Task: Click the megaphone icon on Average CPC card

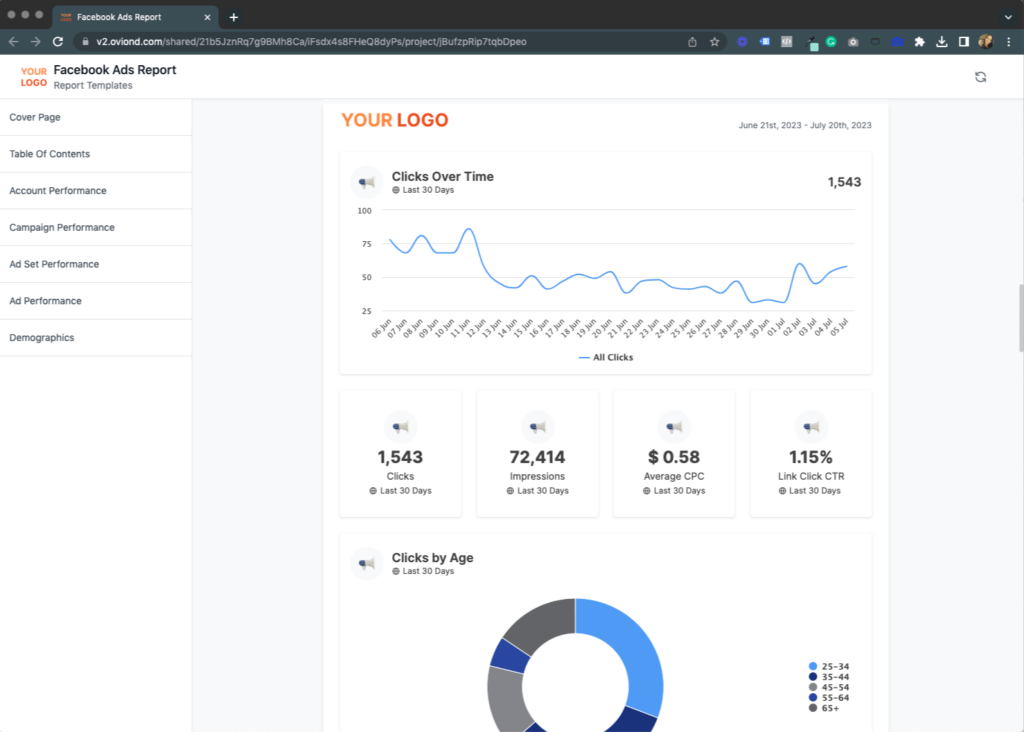Action: [674, 427]
